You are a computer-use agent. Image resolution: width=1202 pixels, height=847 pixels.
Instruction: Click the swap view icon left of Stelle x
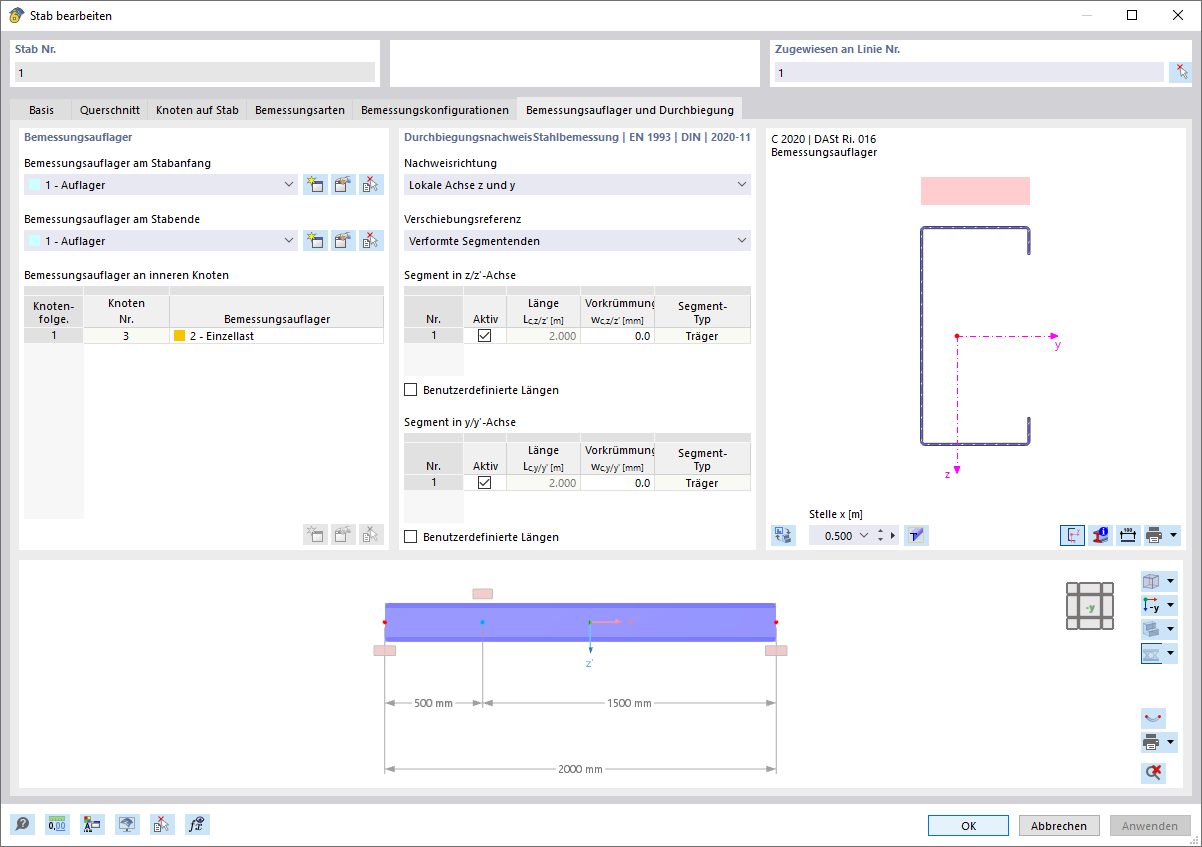(x=783, y=535)
